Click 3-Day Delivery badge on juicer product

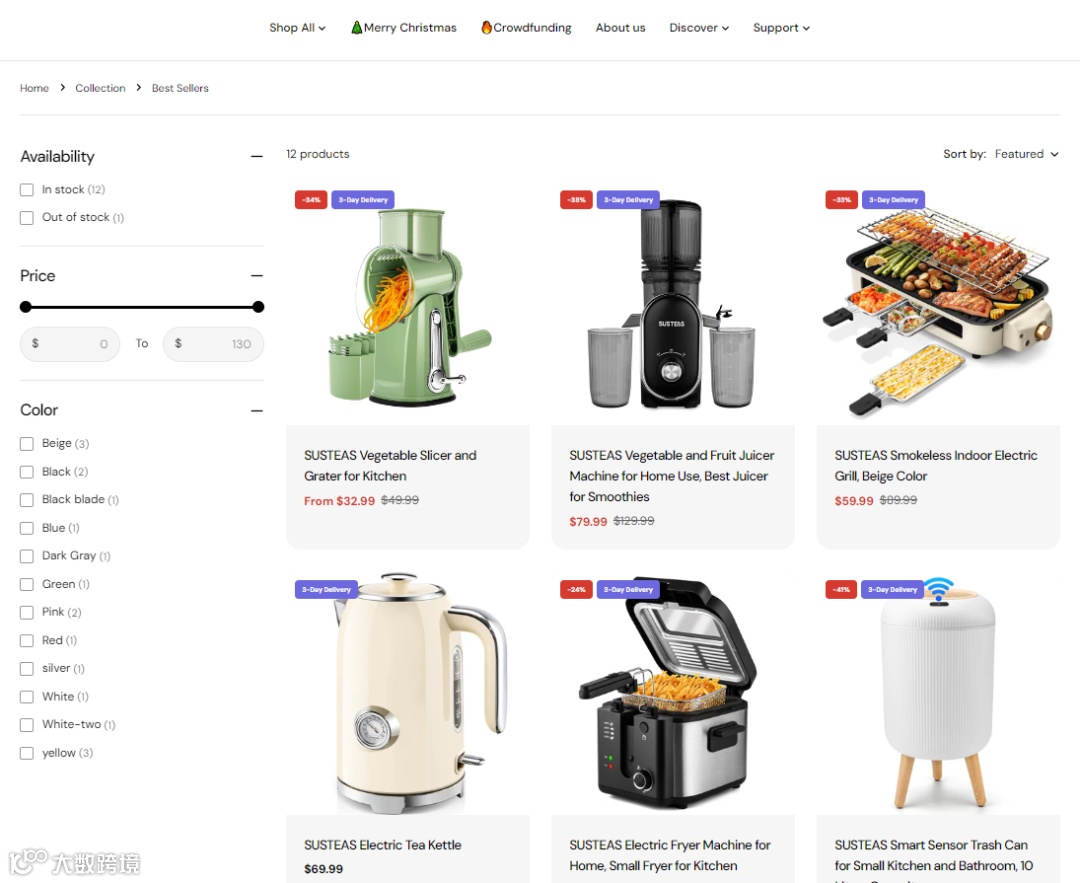click(x=628, y=200)
